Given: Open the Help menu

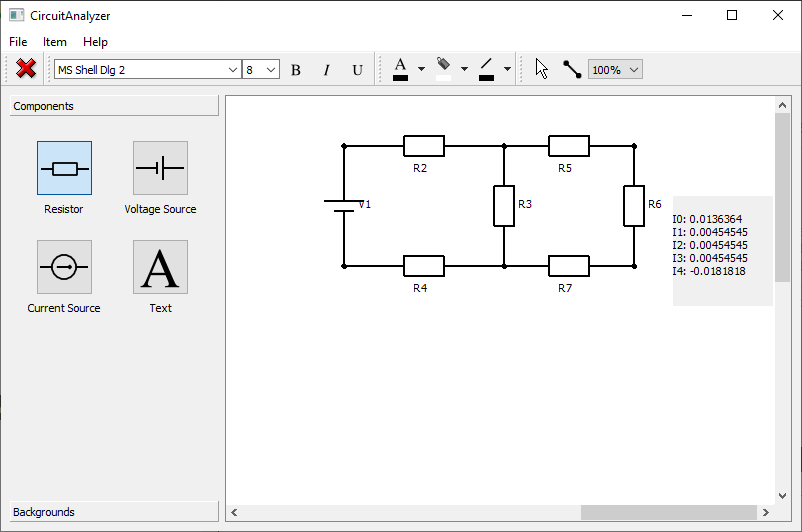Looking at the screenshot, I should (x=95, y=42).
